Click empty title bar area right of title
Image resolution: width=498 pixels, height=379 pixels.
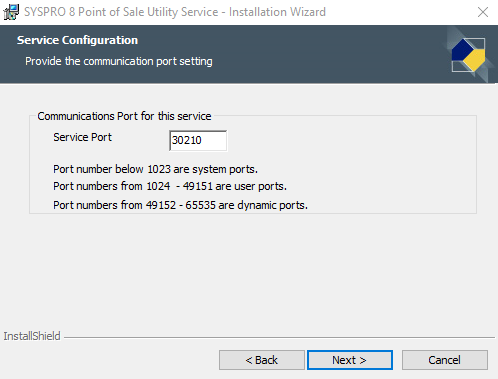click(400, 12)
